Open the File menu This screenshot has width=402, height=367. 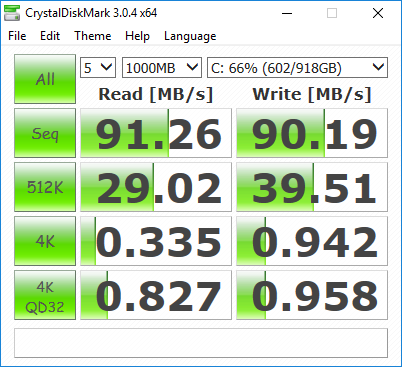pyautogui.click(x=17, y=36)
